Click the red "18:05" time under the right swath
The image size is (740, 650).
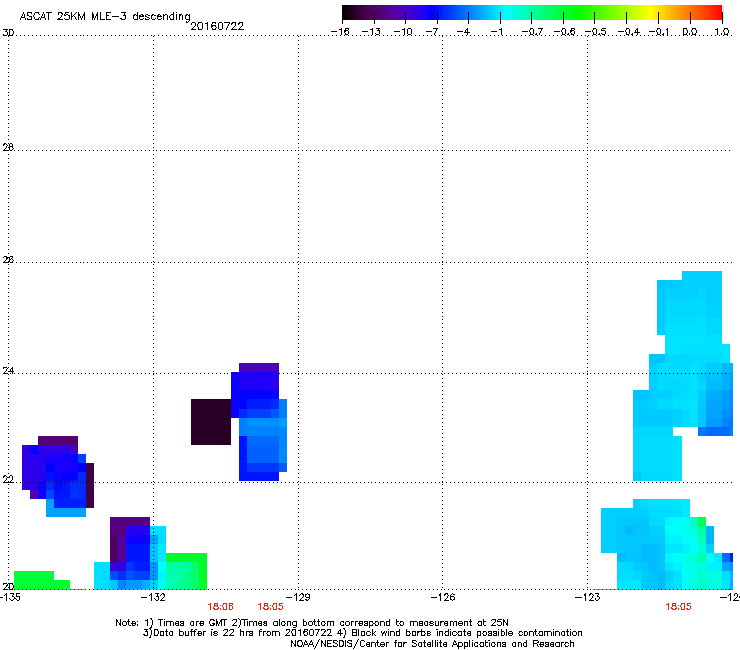[x=678, y=607]
